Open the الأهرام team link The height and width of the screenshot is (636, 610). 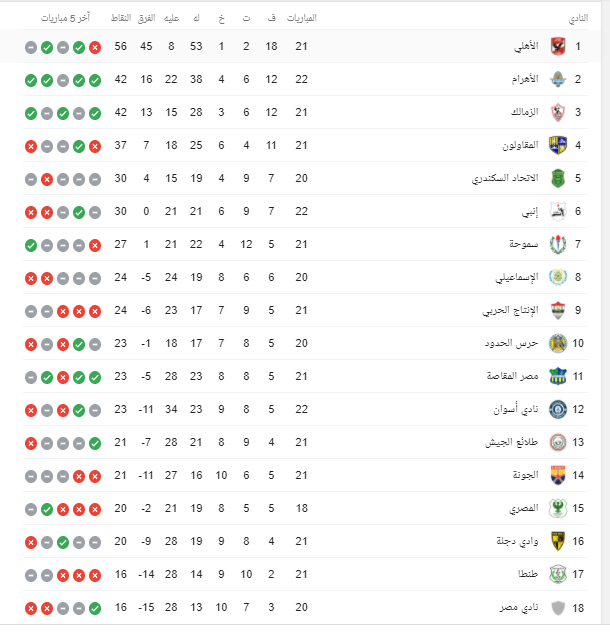tap(525, 79)
